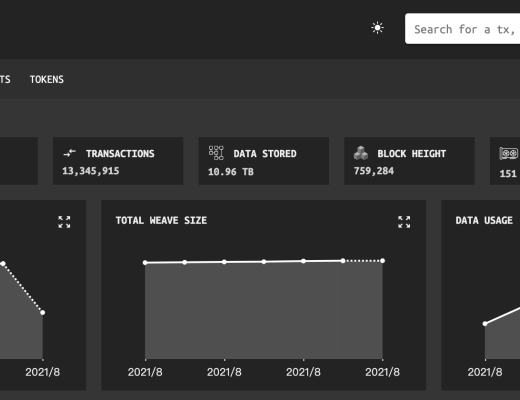
Task: Click the first data point in Total Weave Size
Action: (145, 263)
